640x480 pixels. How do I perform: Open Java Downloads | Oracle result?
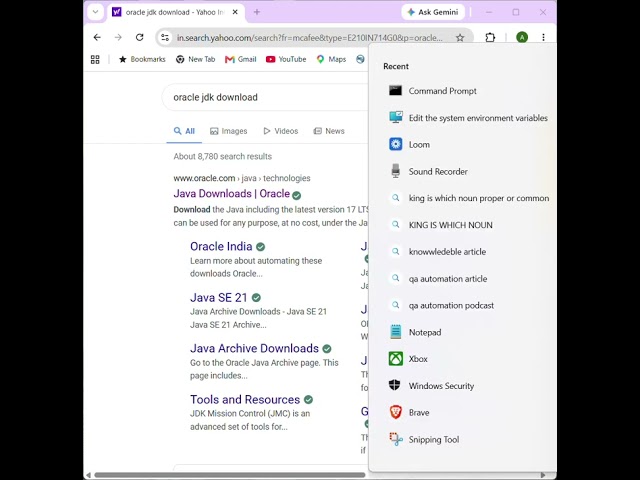pyautogui.click(x=232, y=193)
